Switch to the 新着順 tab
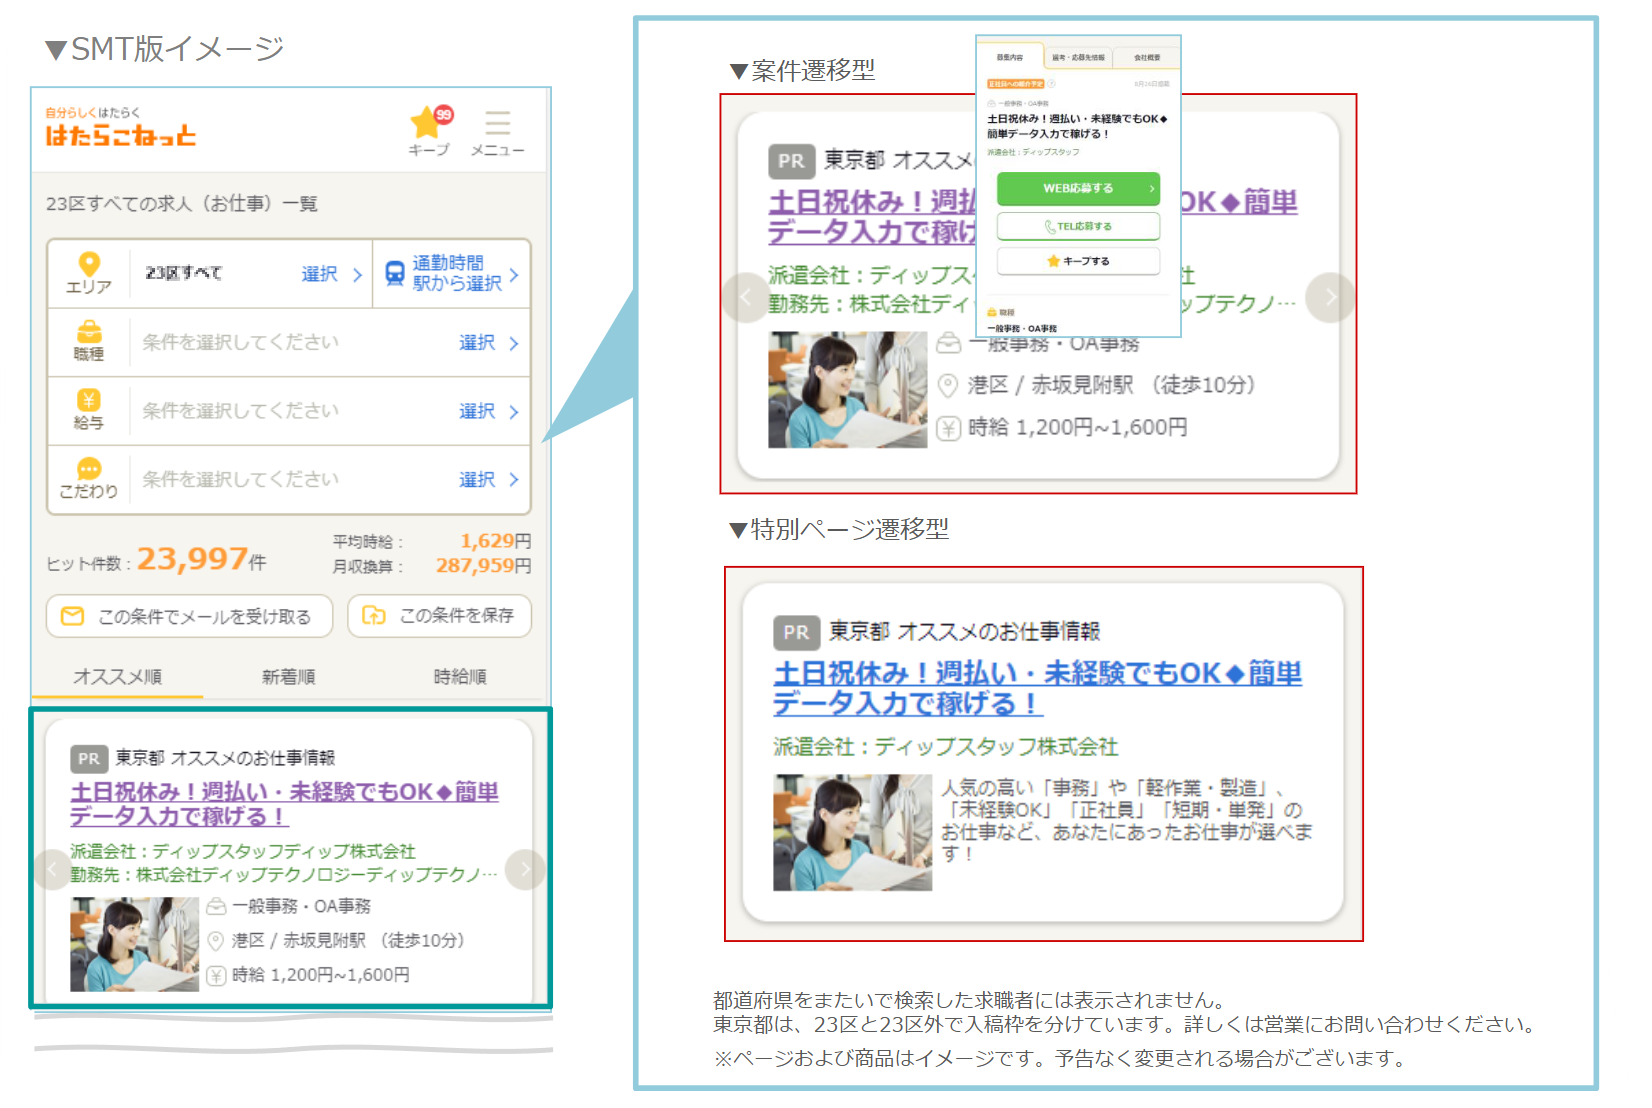 [289, 676]
